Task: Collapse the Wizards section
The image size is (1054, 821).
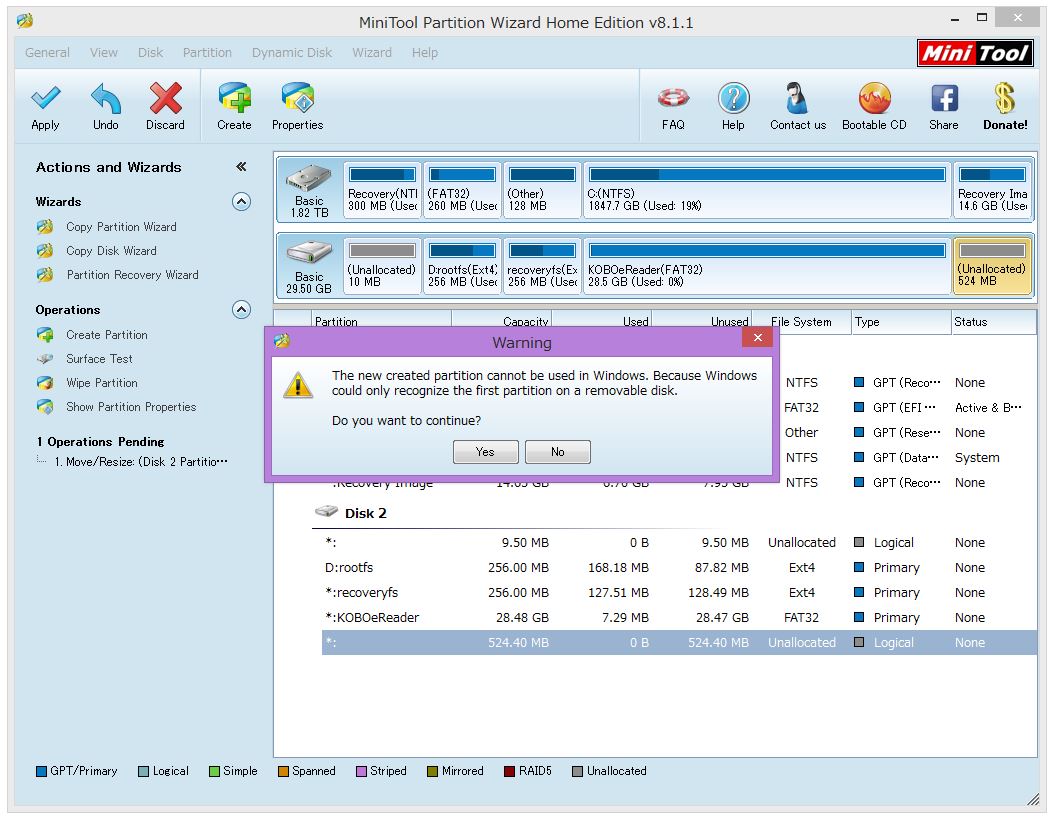Action: [241, 202]
